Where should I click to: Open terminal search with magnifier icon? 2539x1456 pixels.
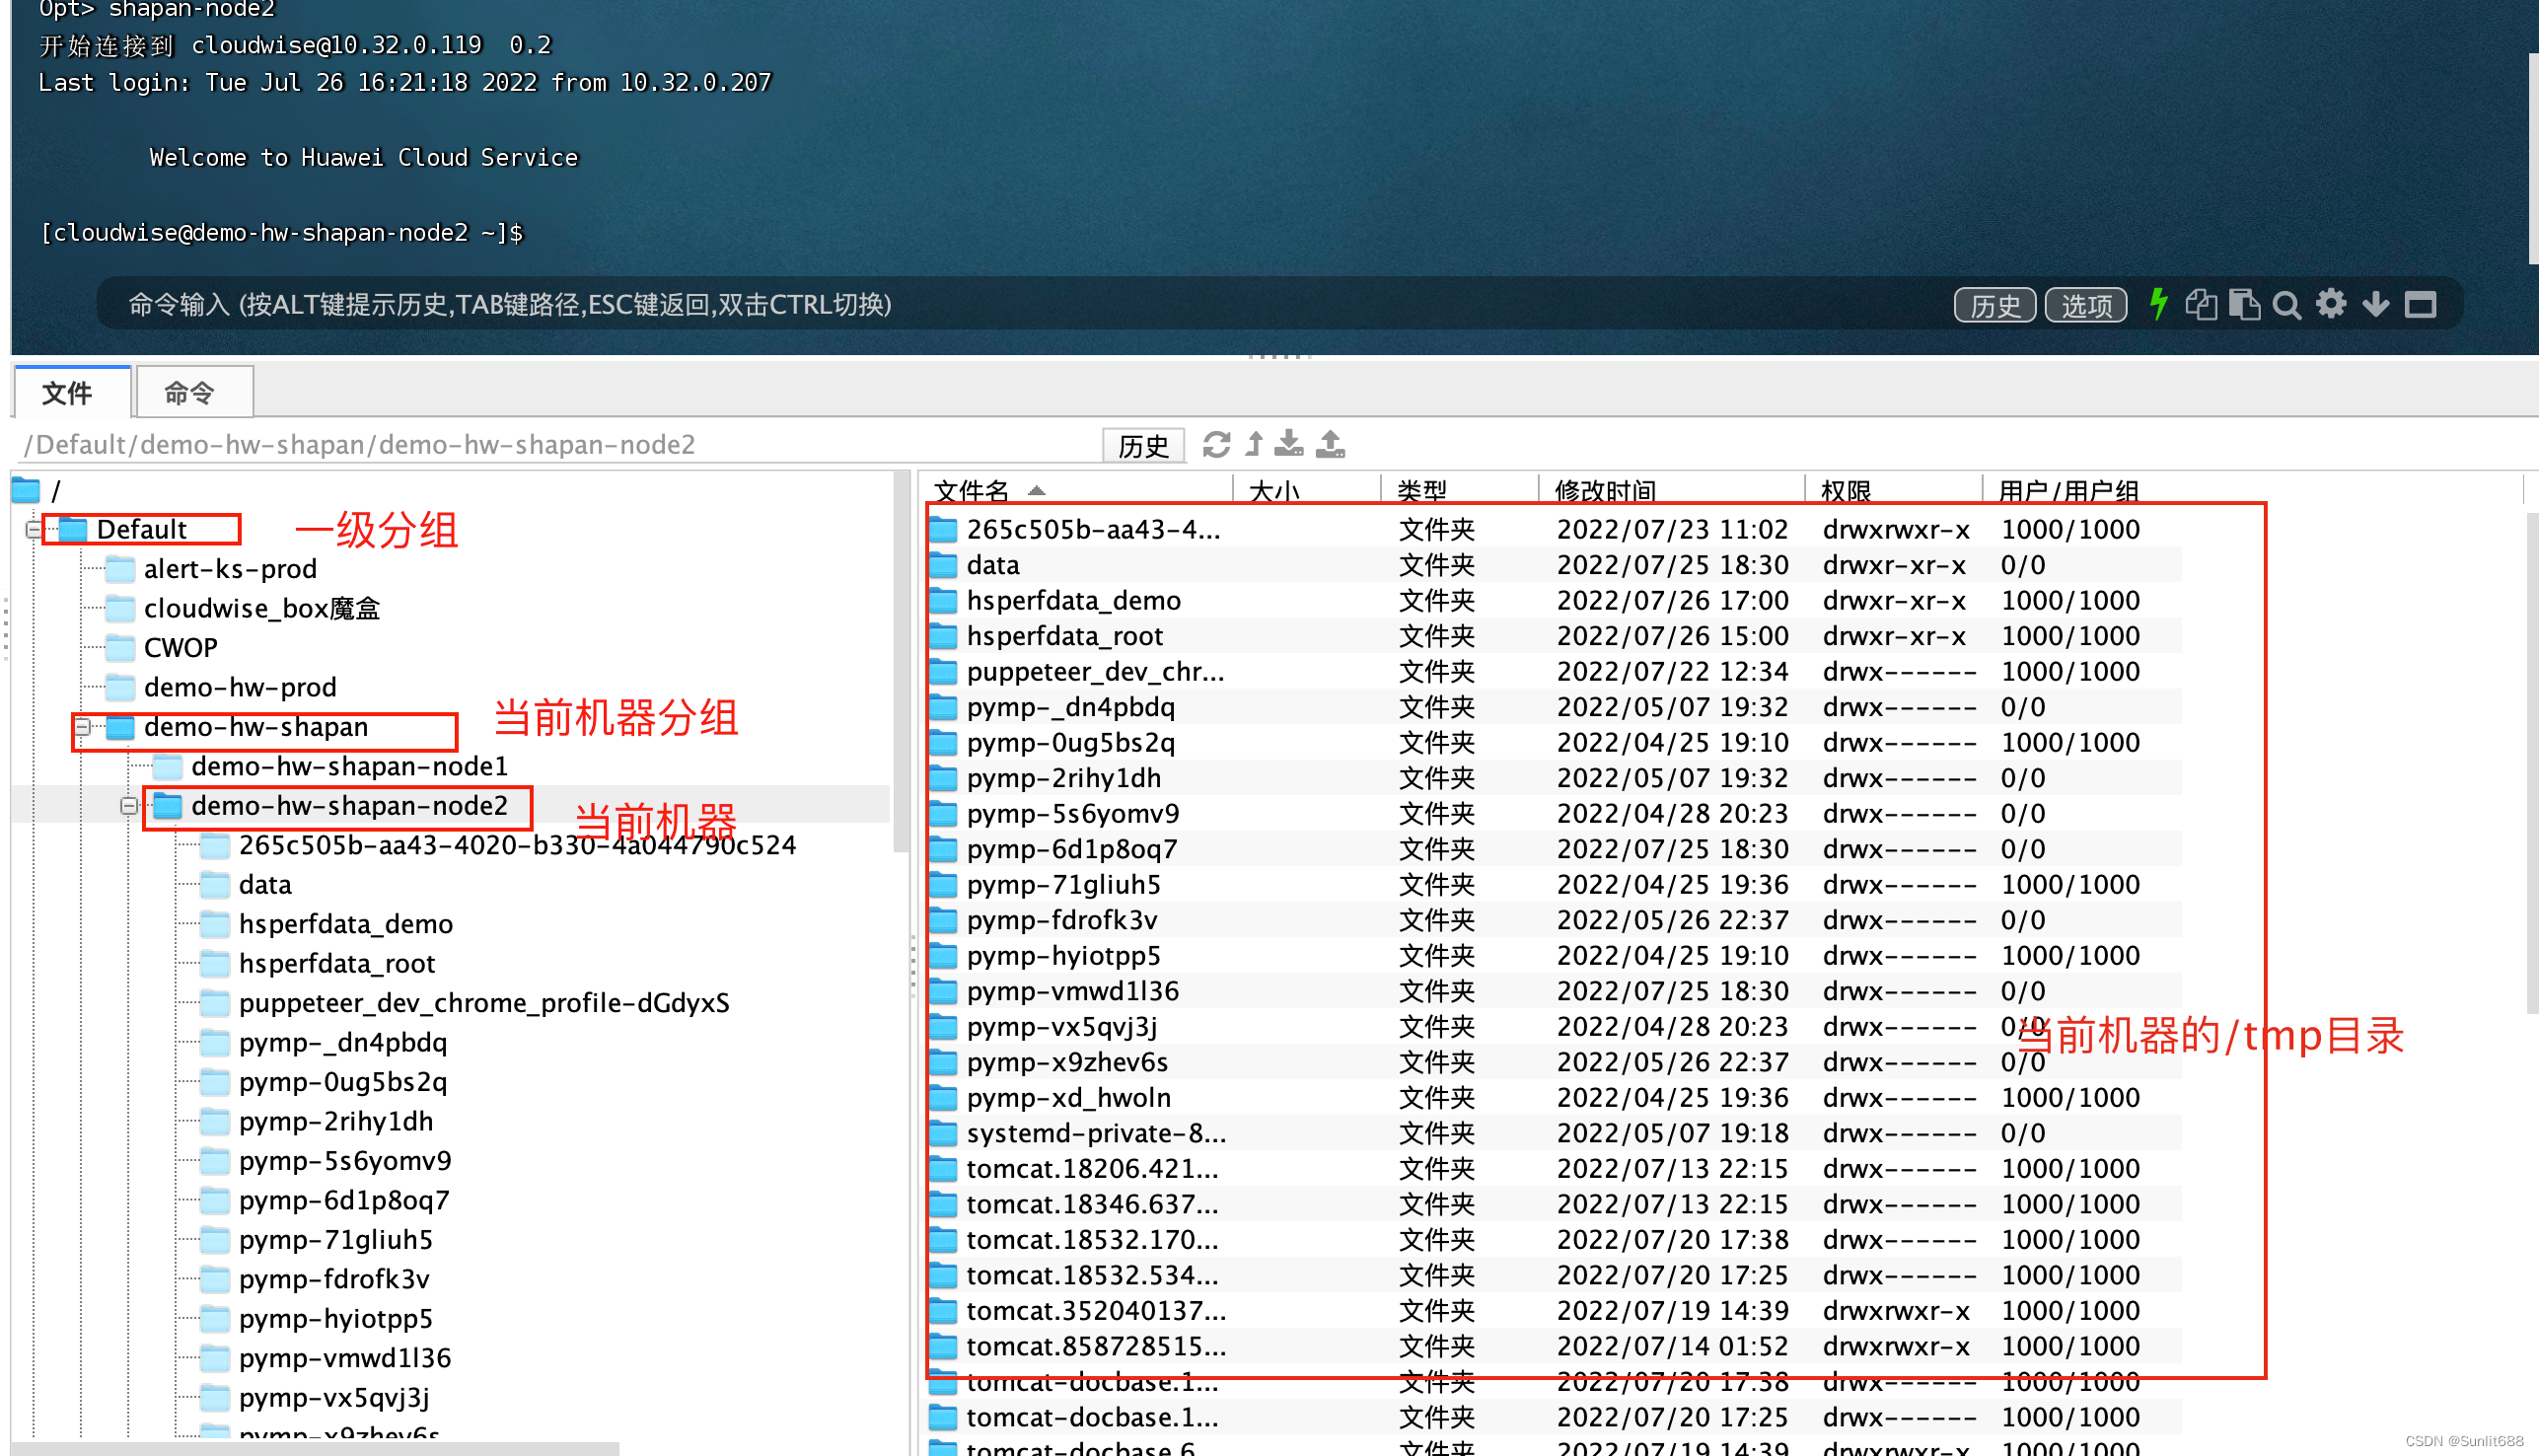coord(2286,304)
